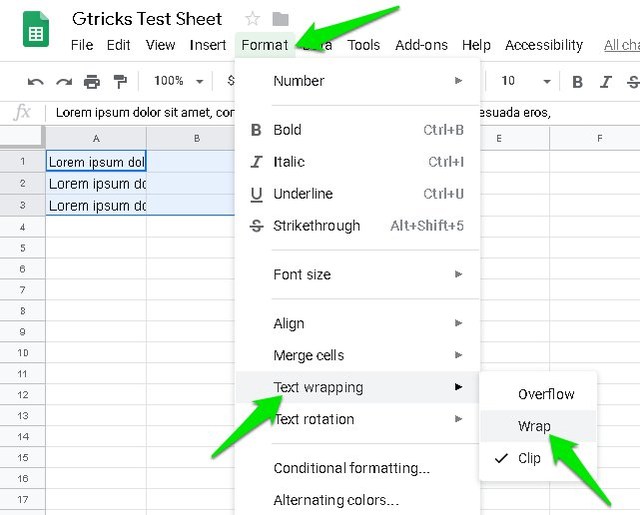Click Conditional formatting menu entry
This screenshot has height=515, width=640.
pyautogui.click(x=351, y=468)
